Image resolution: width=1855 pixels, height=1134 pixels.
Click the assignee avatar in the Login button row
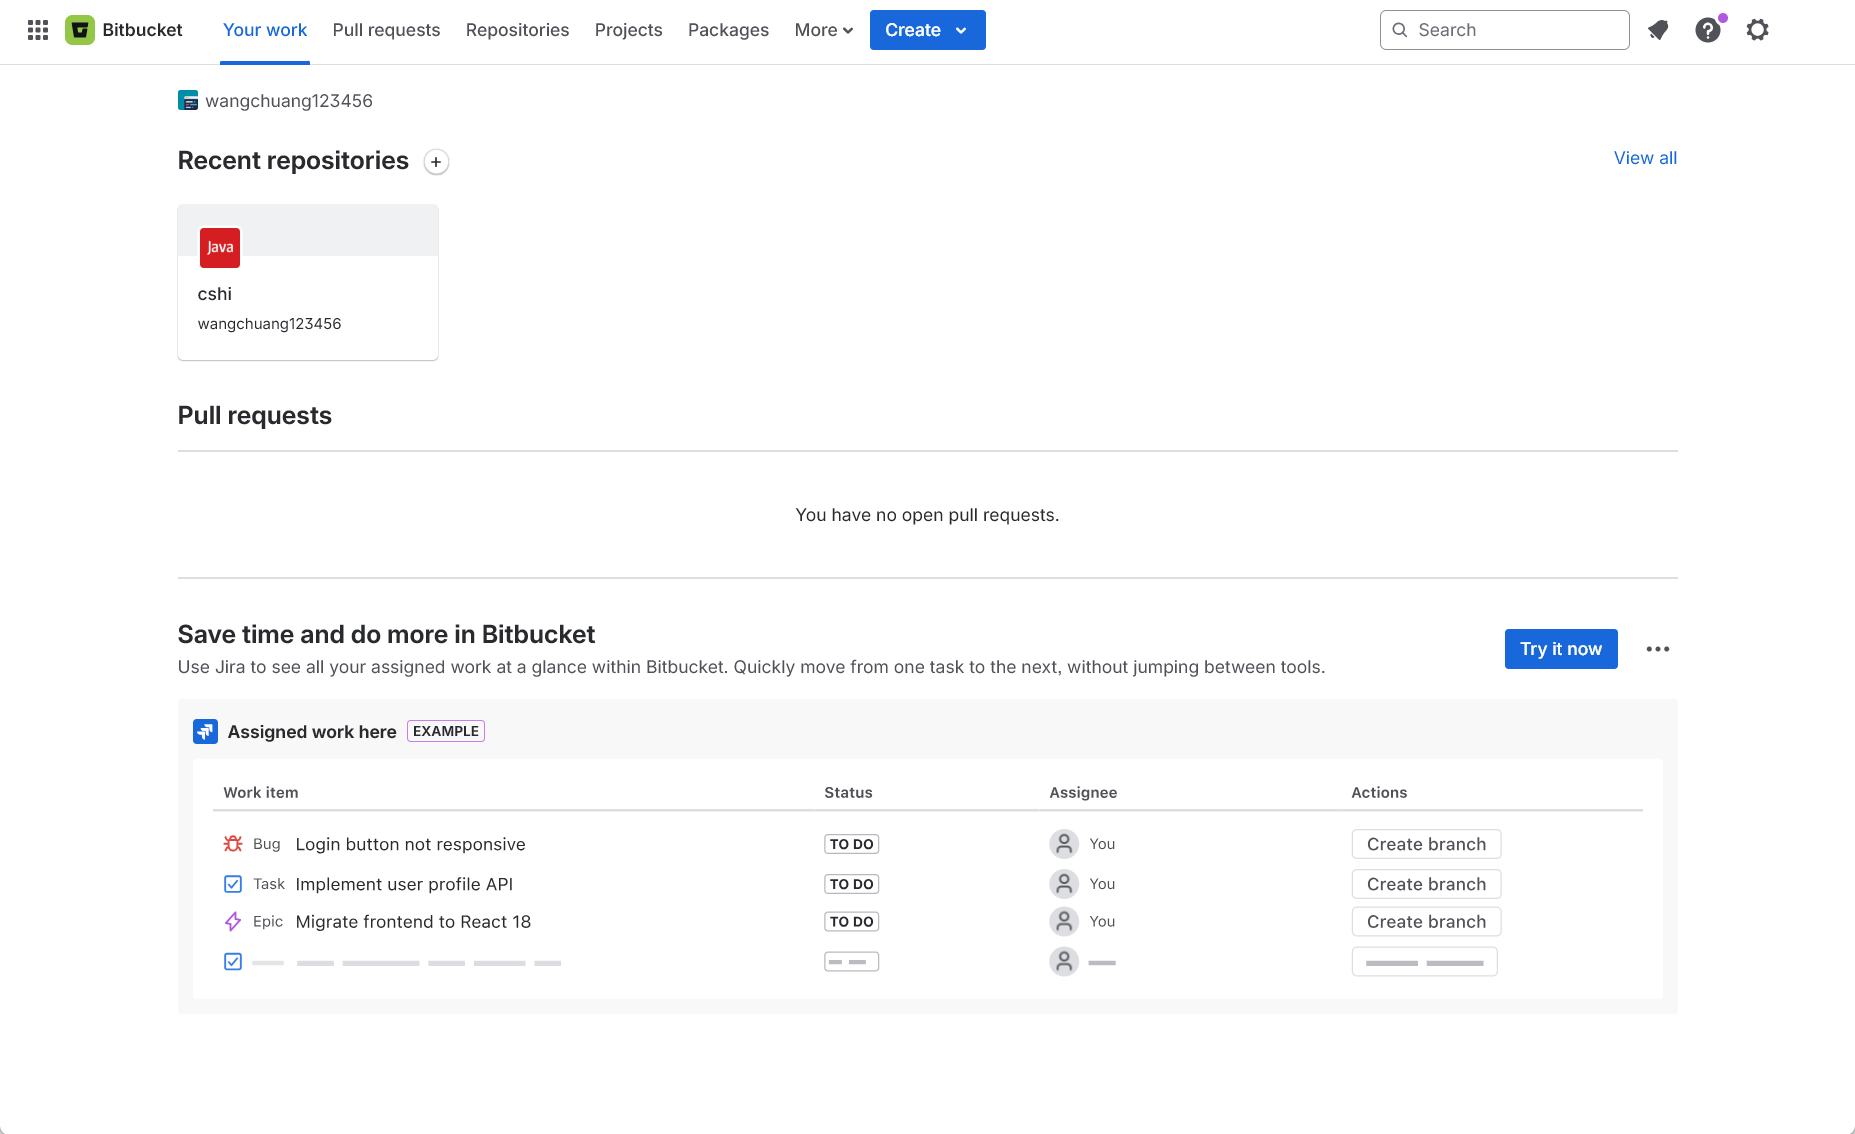coord(1064,844)
